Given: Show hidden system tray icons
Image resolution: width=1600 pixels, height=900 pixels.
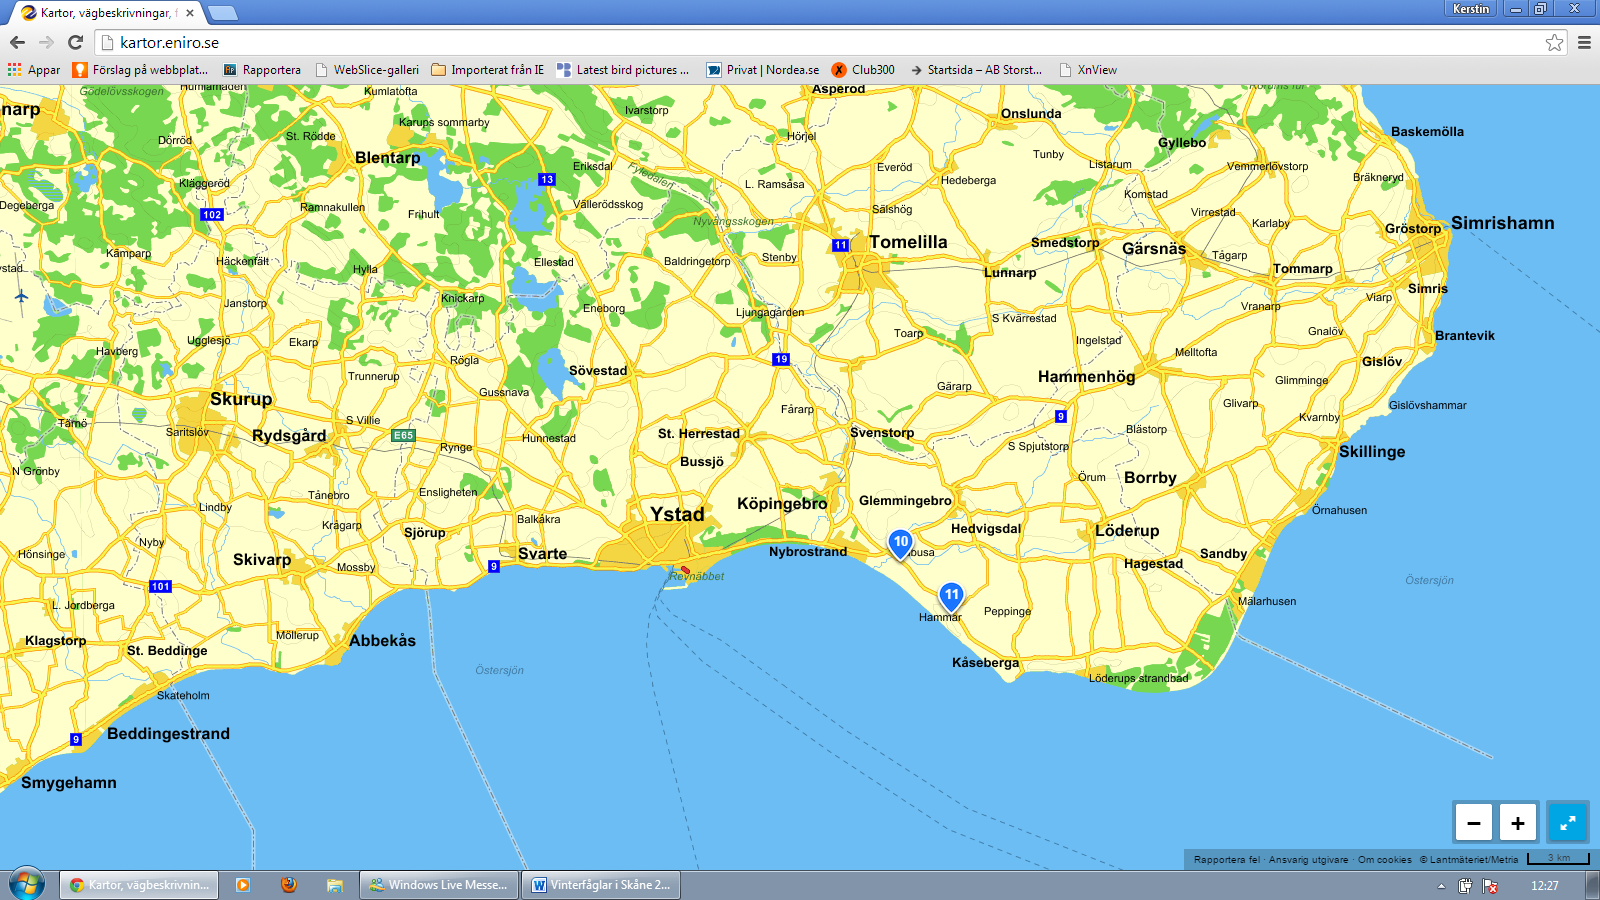Looking at the screenshot, I should [1441, 886].
